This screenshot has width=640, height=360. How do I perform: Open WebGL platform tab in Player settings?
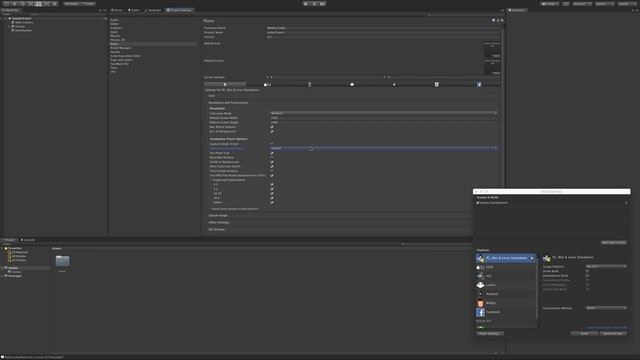click(x=436, y=84)
